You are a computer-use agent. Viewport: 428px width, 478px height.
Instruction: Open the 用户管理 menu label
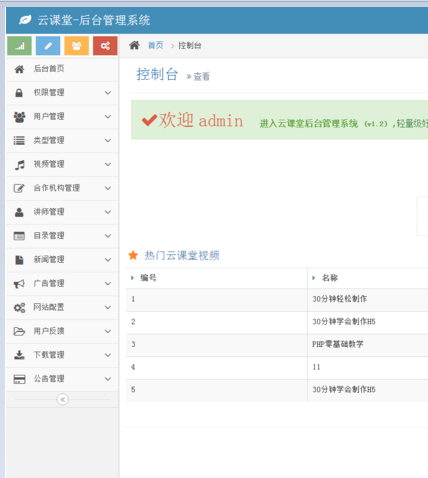point(49,116)
